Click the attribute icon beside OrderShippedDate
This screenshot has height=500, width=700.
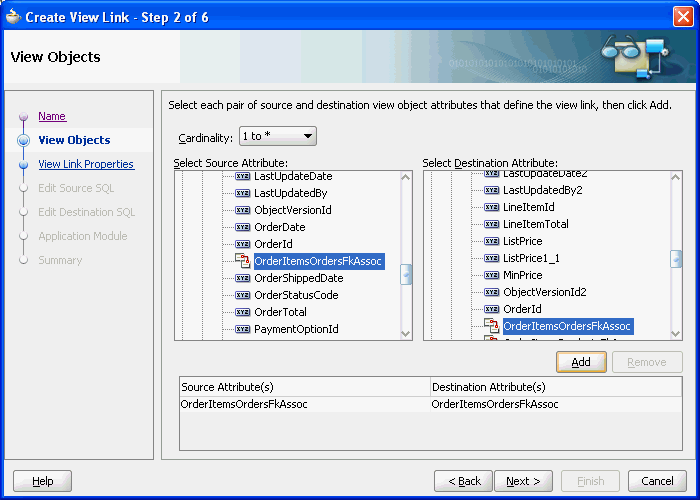(x=242, y=278)
